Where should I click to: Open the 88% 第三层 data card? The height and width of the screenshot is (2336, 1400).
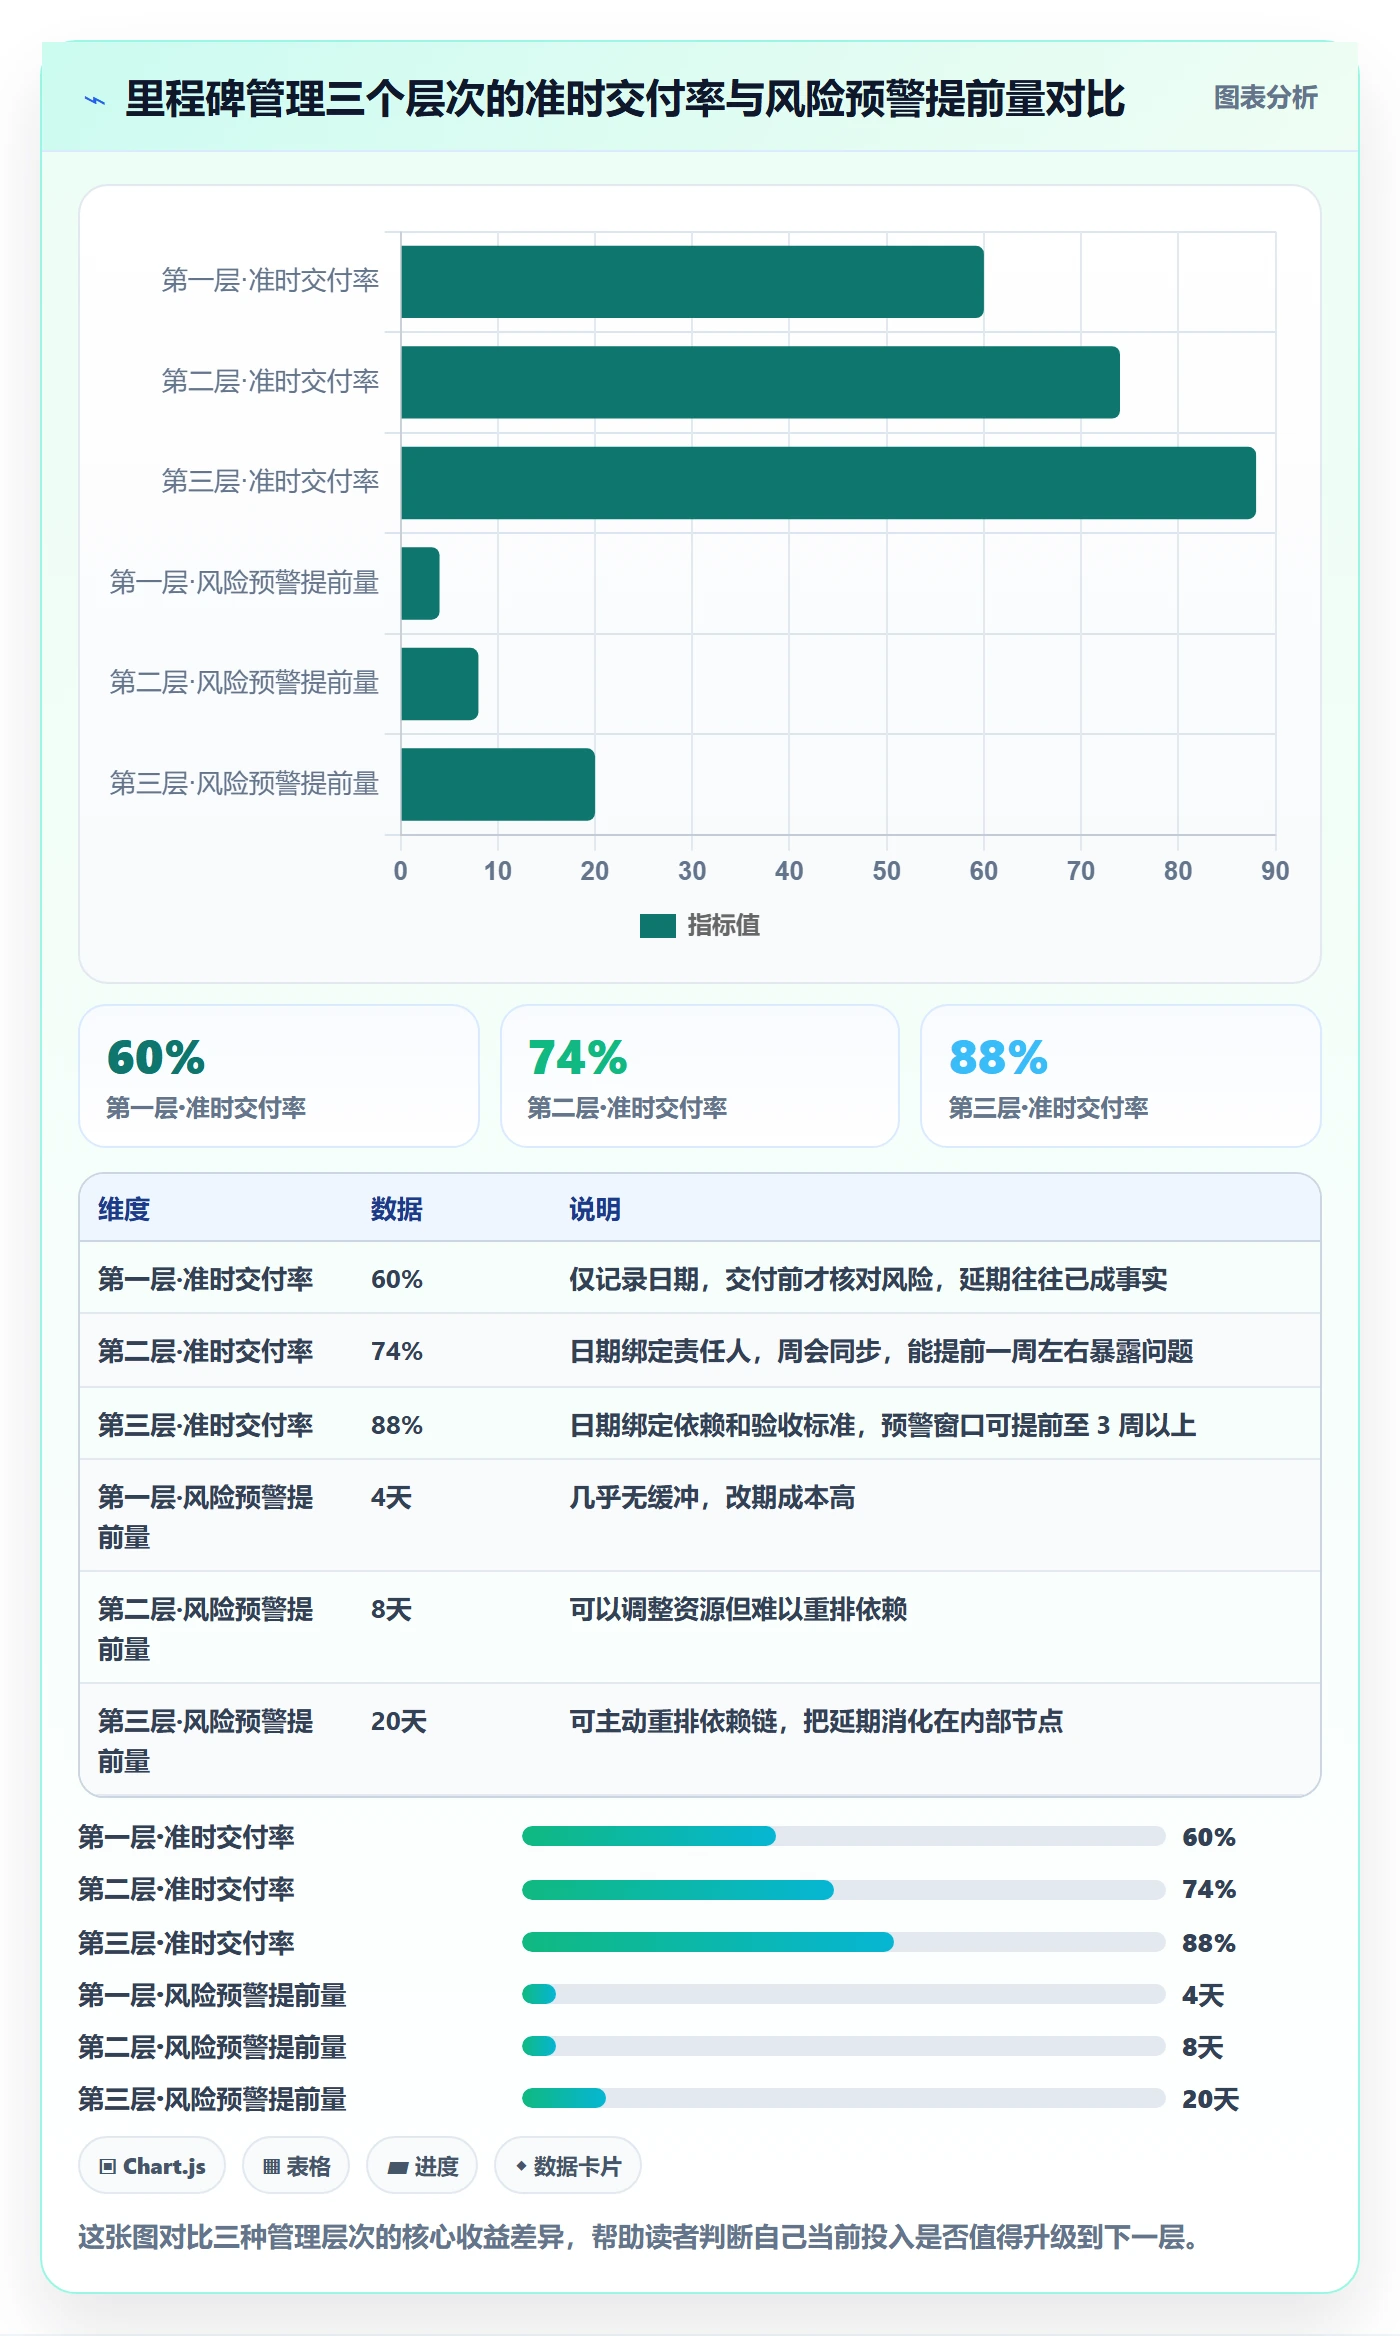(1121, 1076)
